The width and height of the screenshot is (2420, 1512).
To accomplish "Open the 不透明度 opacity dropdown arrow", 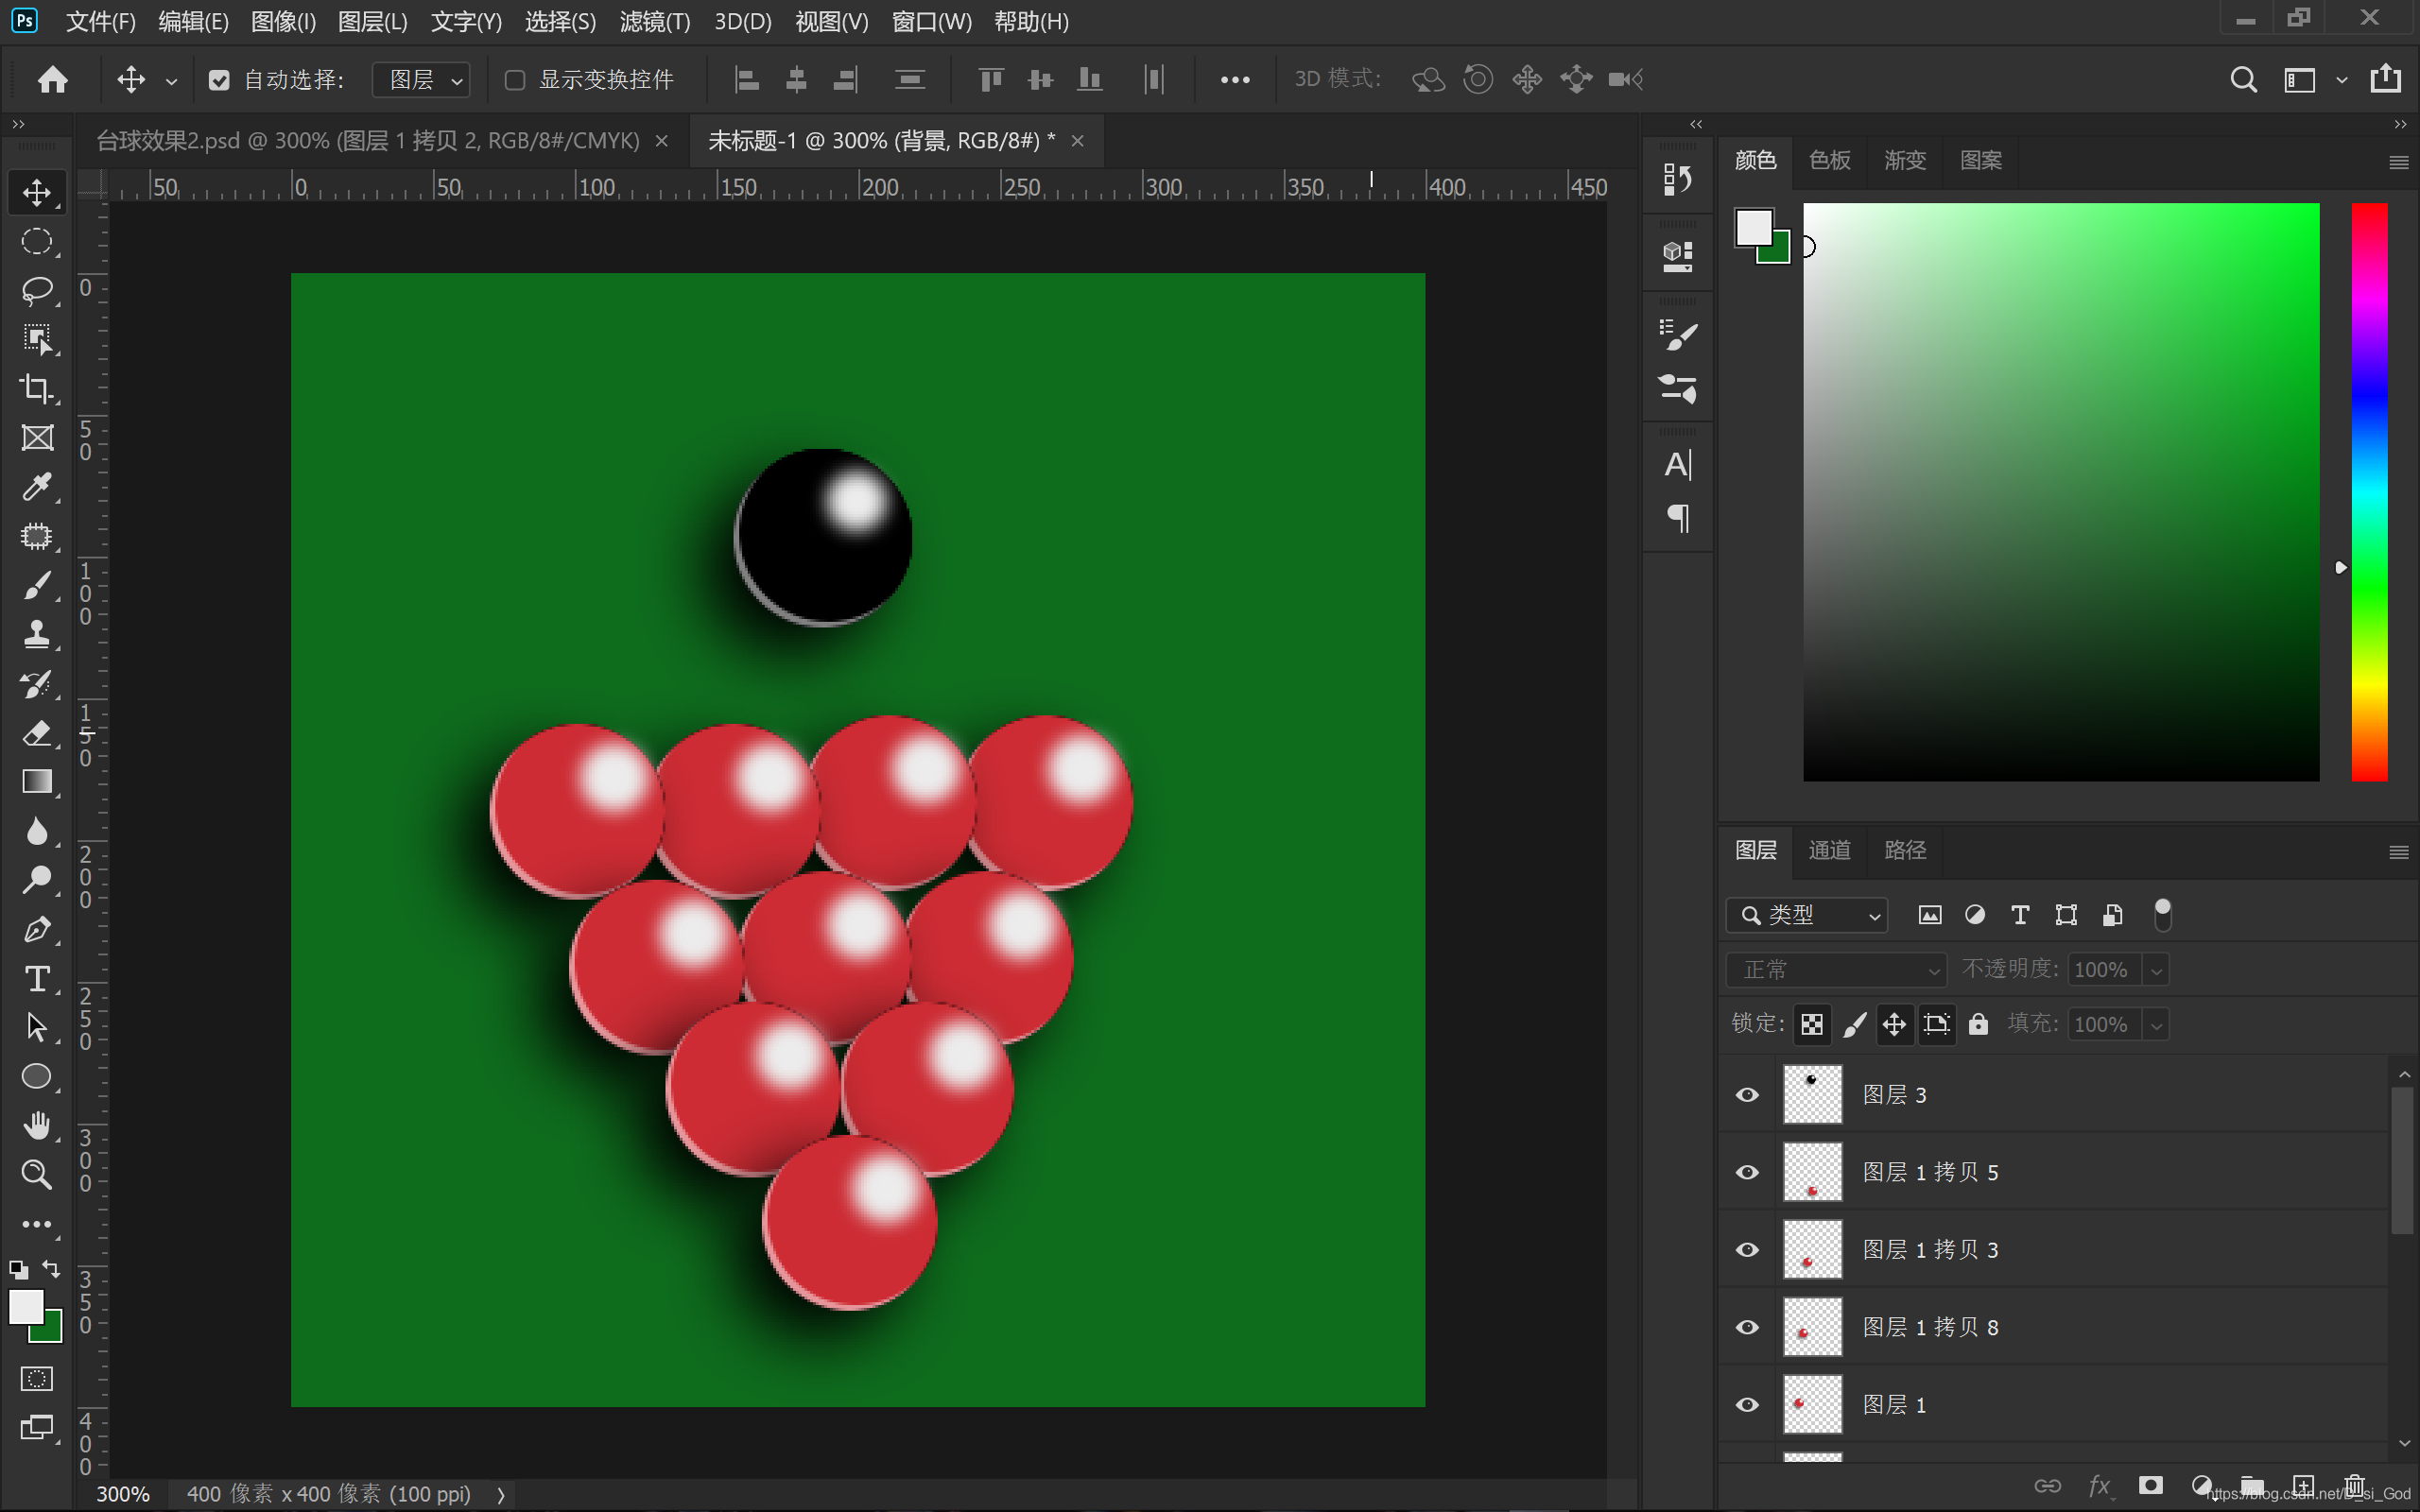I will point(2156,970).
